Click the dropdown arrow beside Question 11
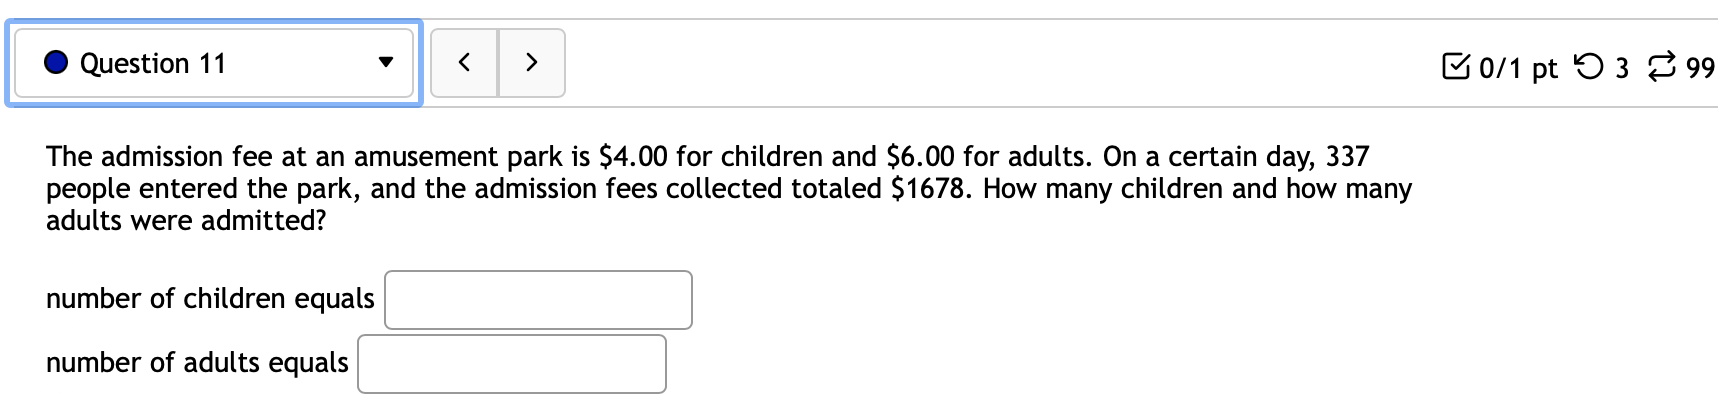The height and width of the screenshot is (414, 1718). 385,63
